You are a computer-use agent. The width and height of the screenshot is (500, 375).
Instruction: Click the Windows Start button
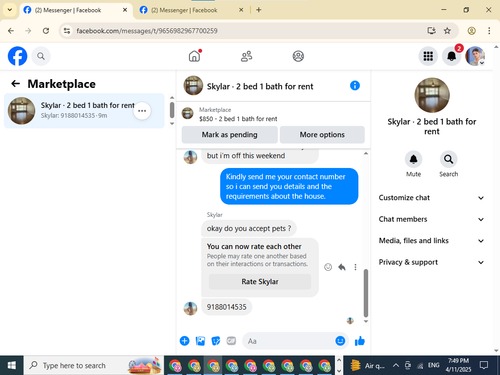pyautogui.click(x=12, y=365)
